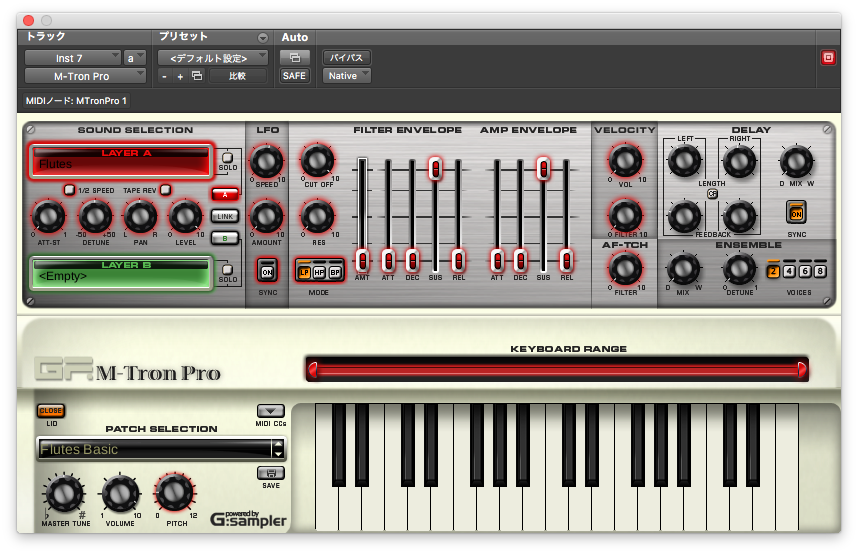
Task: Click the Save patch disk icon
Action: [271, 472]
